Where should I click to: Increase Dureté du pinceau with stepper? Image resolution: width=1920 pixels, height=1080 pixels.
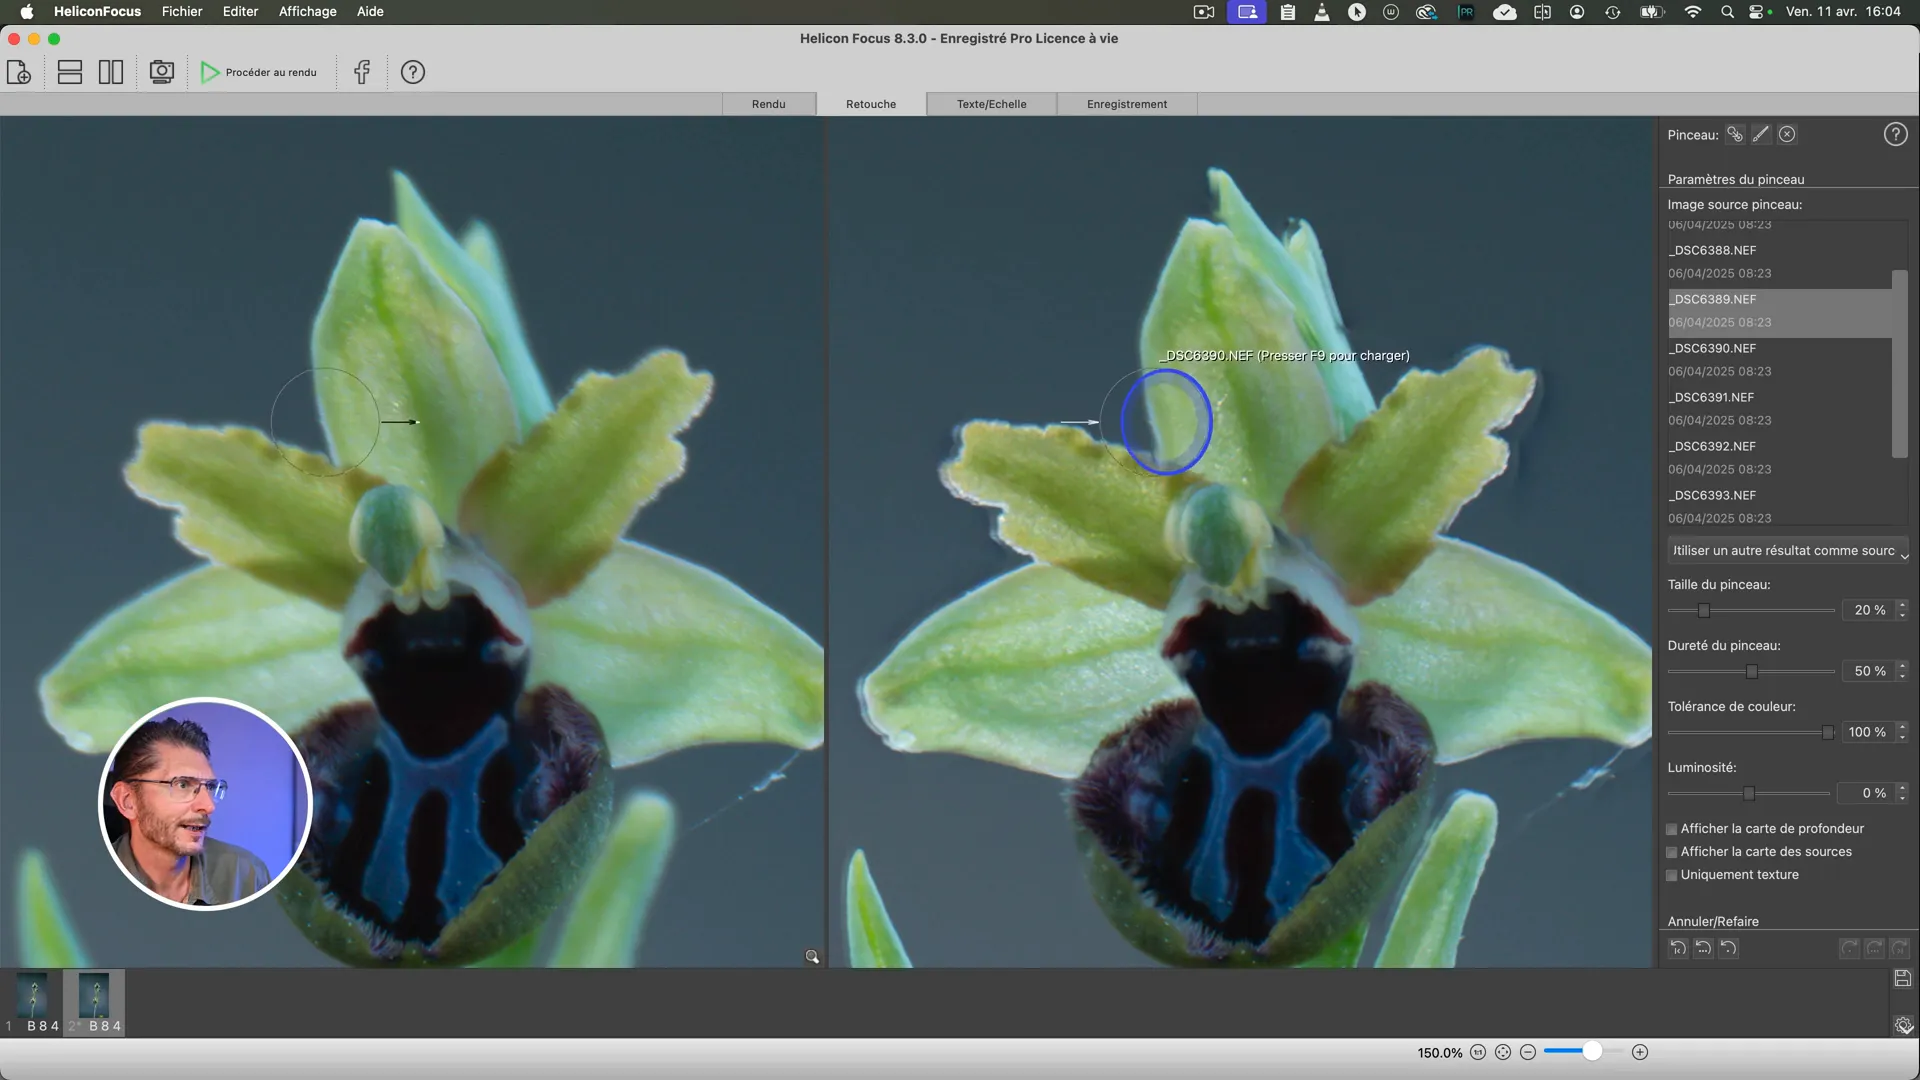point(1902,666)
